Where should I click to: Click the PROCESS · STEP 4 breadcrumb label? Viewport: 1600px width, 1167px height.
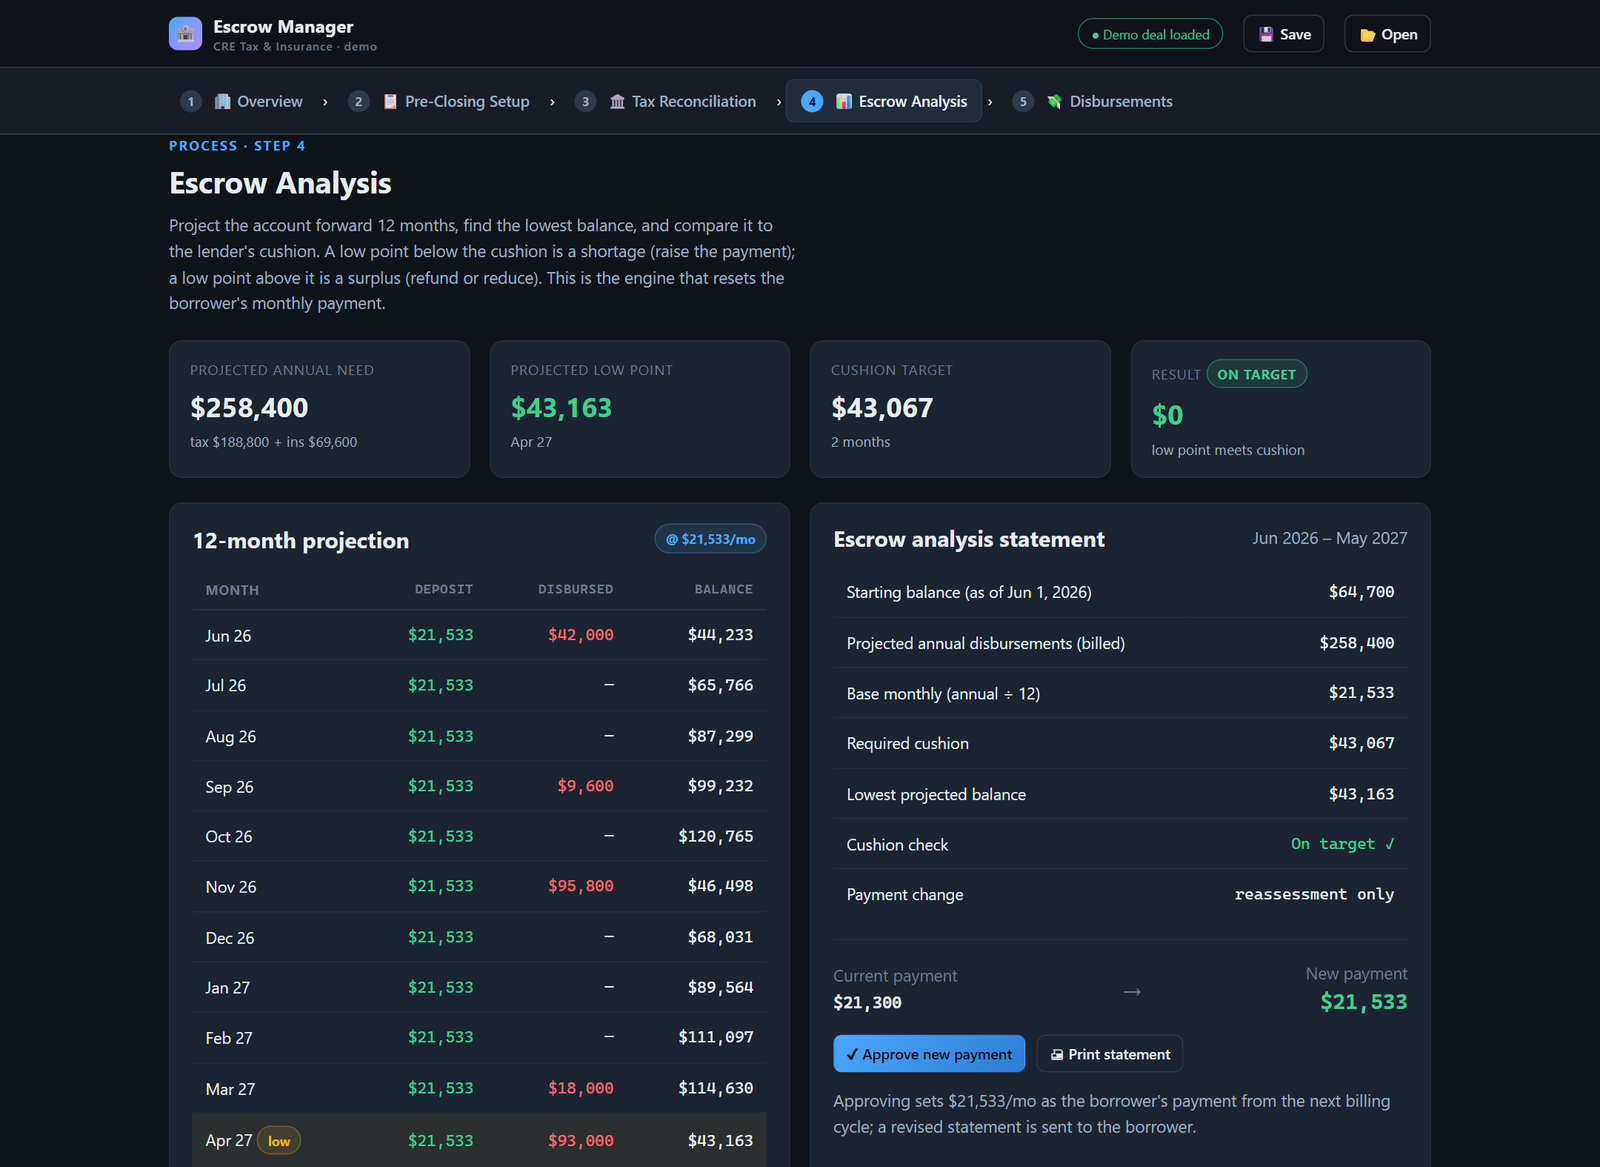pos(237,146)
